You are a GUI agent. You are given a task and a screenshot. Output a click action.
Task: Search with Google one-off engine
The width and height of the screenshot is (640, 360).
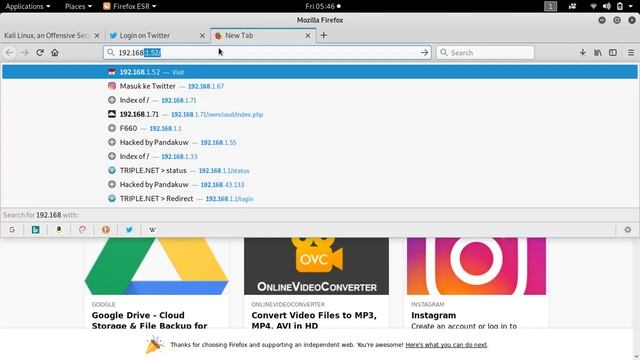coord(12,230)
